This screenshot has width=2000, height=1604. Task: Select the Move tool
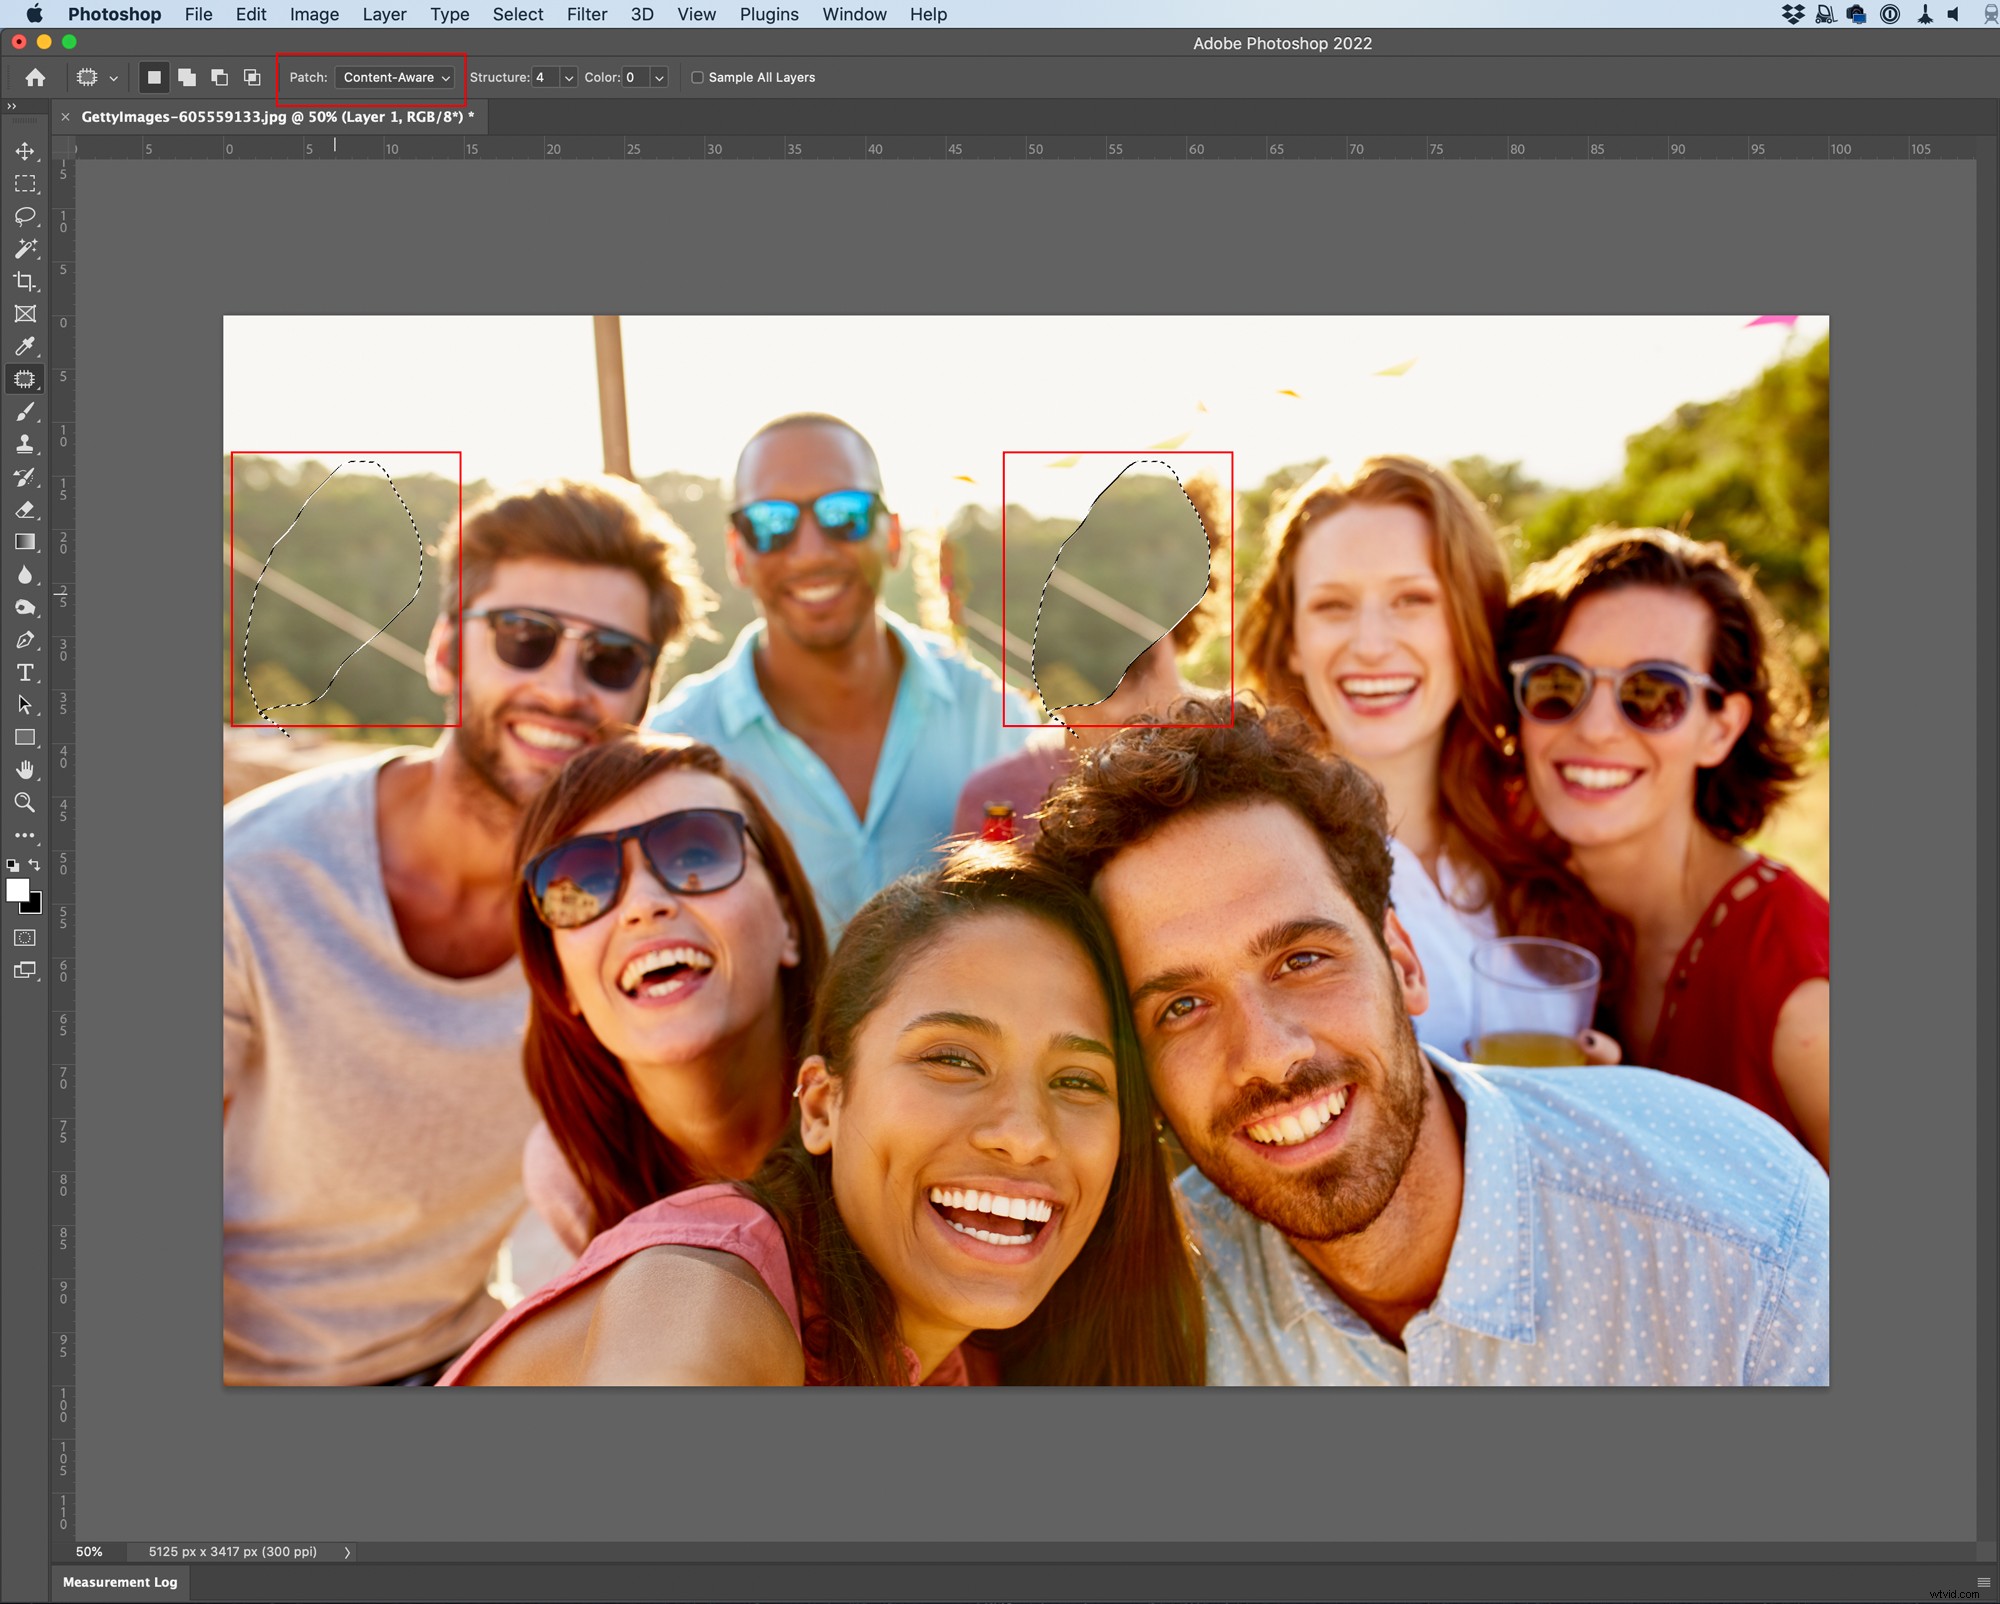[25, 152]
